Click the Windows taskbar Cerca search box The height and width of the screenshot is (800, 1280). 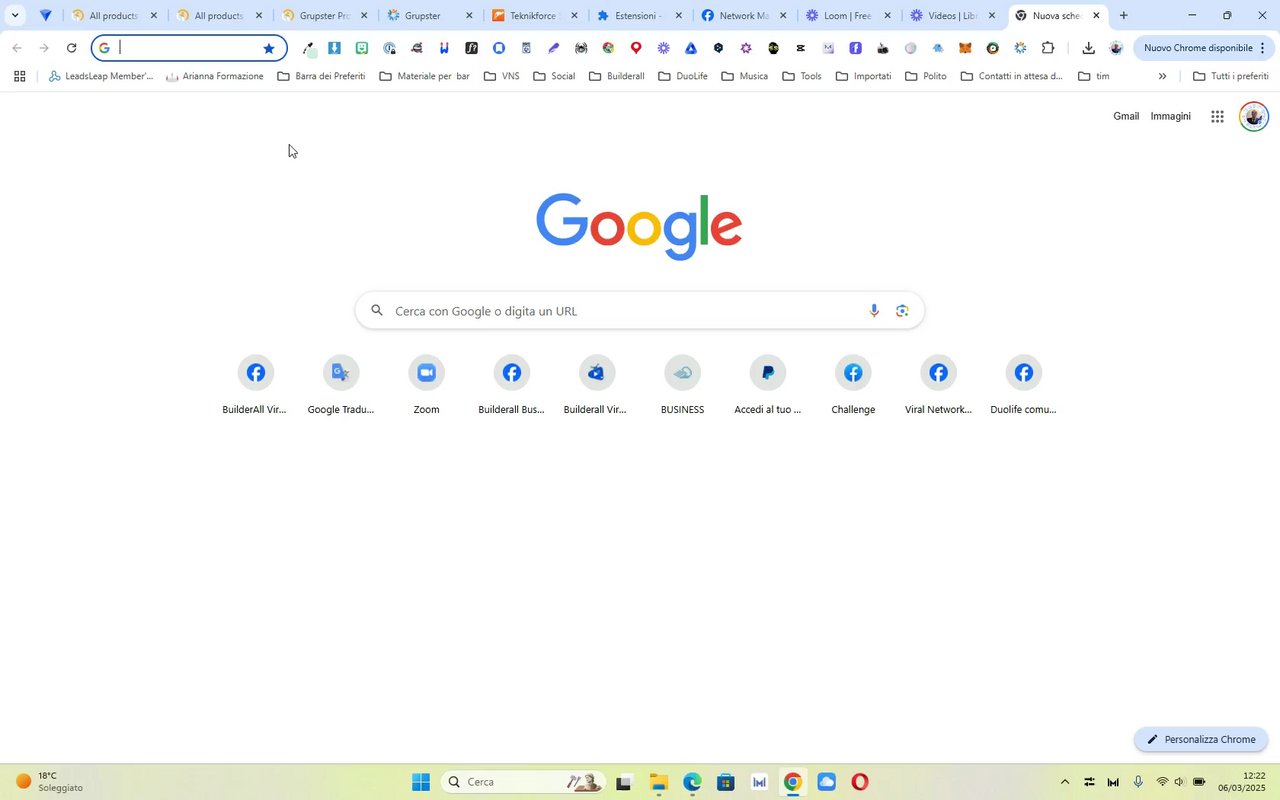(x=523, y=782)
